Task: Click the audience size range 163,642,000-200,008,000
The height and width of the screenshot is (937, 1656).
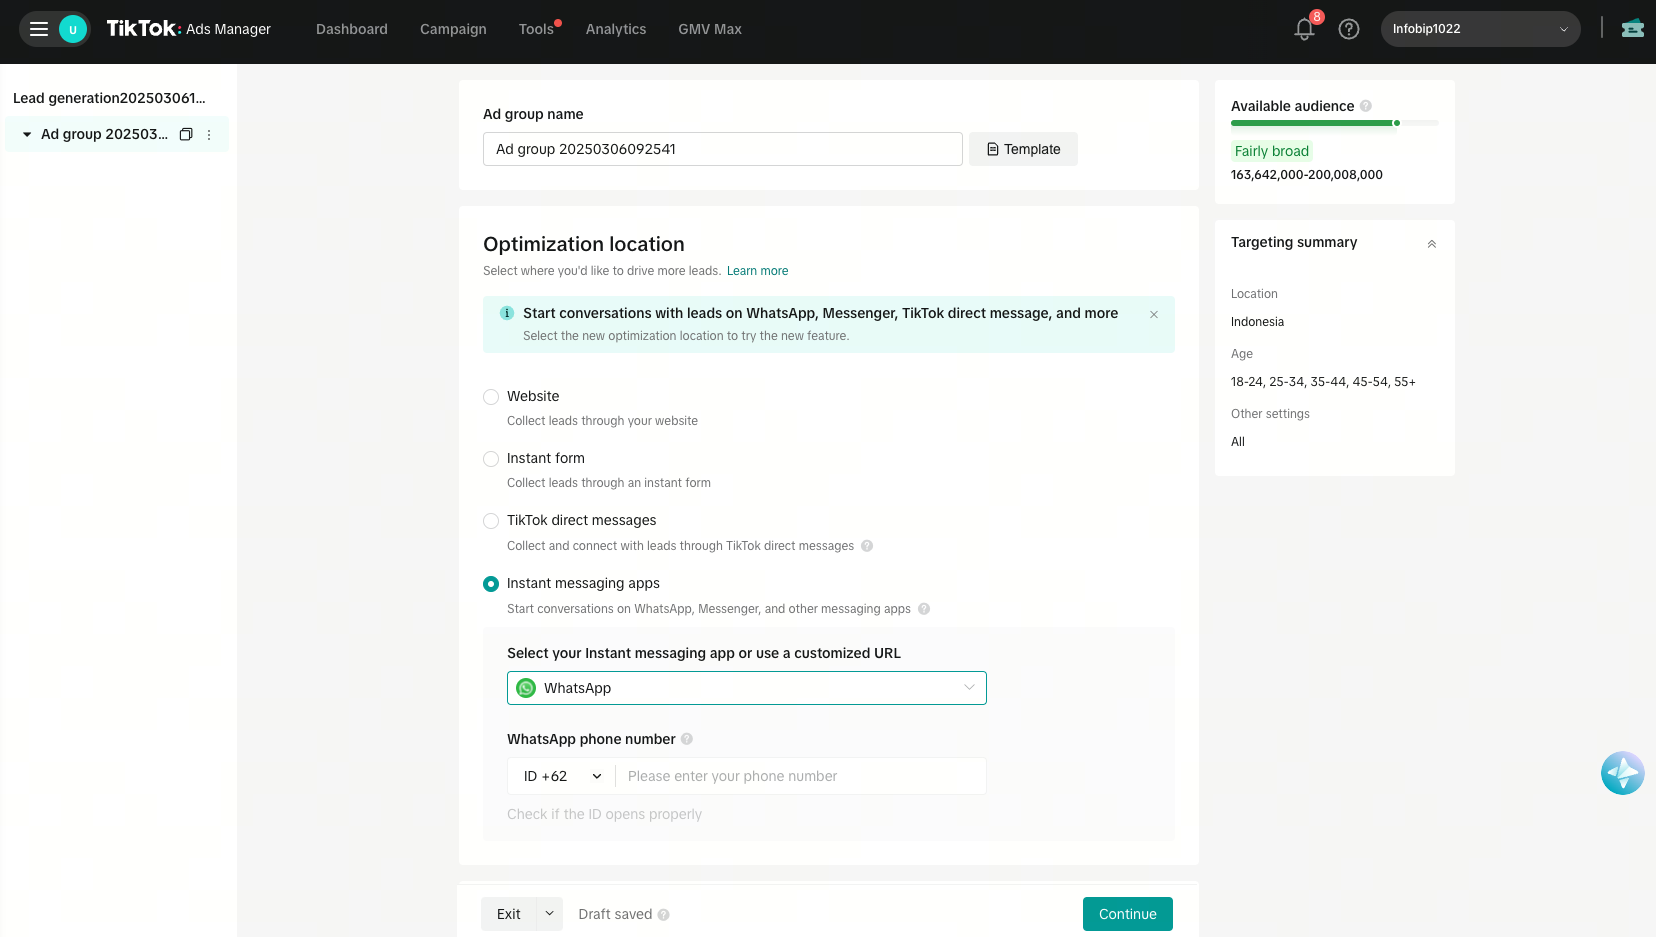Action: (1307, 175)
